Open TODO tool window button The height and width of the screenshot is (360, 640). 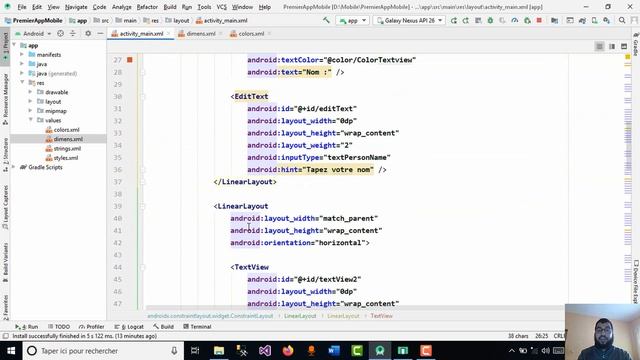click(x=59, y=327)
